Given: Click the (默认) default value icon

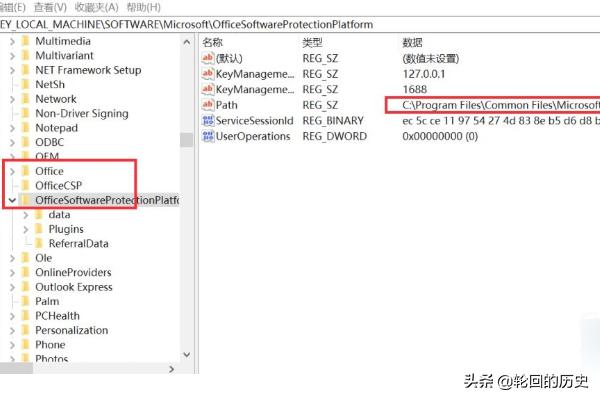Looking at the screenshot, I should pos(208,59).
